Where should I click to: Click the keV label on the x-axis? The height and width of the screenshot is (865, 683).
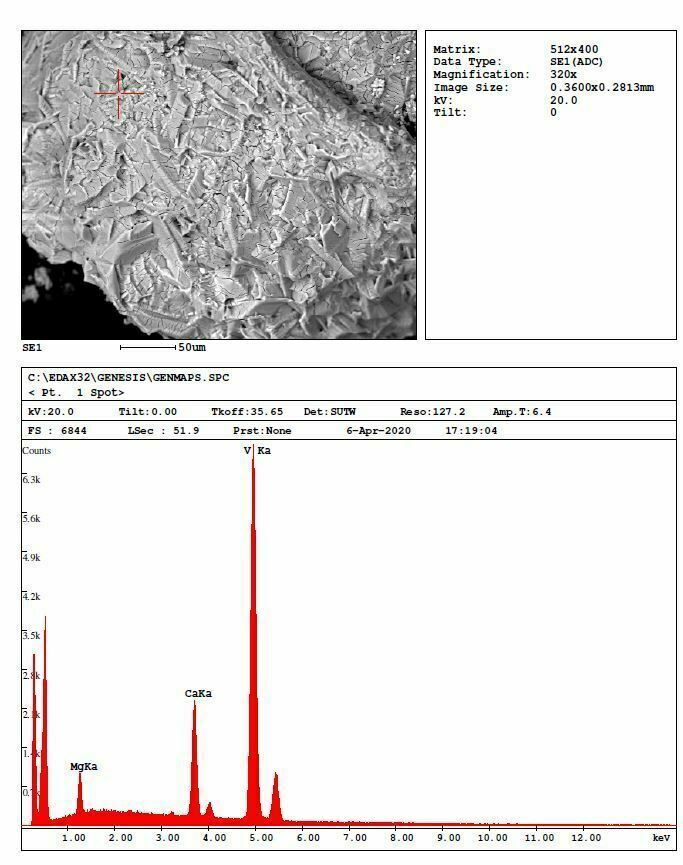[x=661, y=838]
